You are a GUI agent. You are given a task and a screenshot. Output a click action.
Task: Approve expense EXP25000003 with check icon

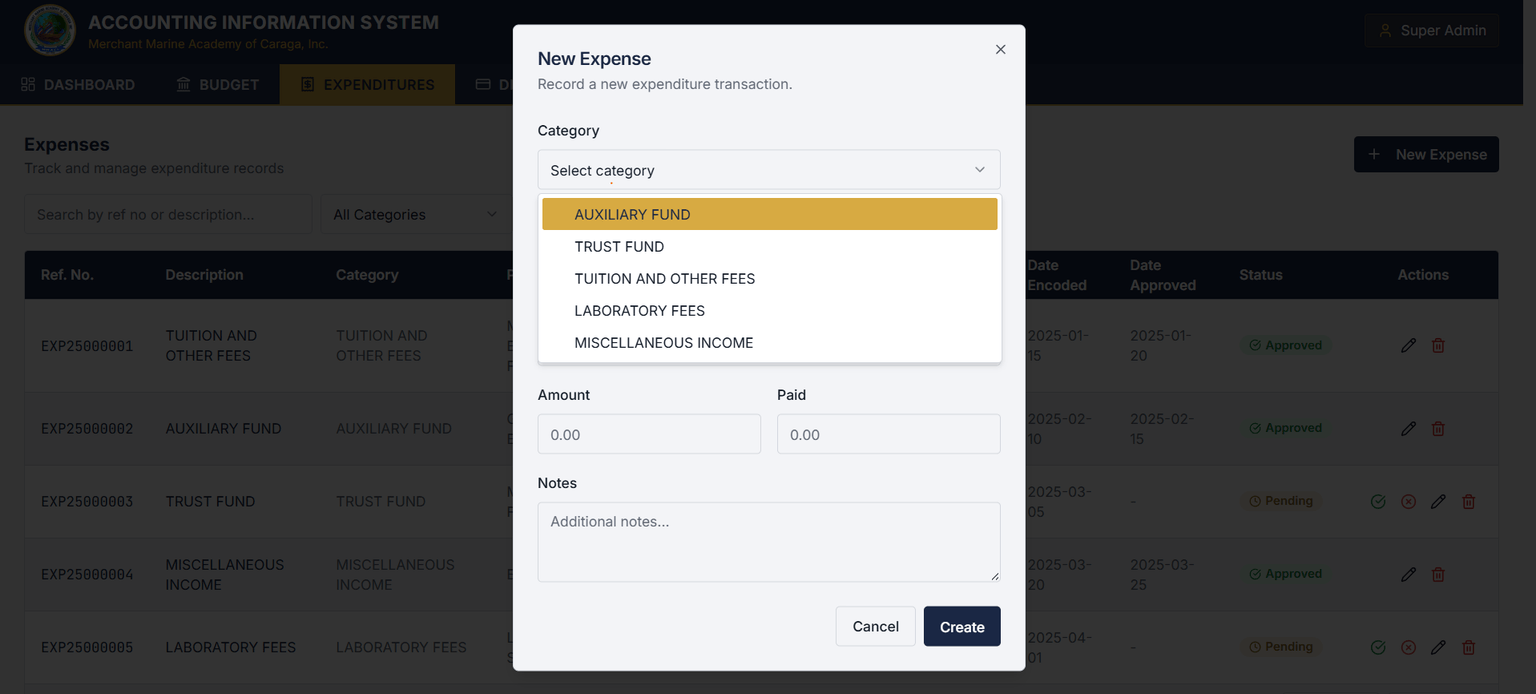(x=1378, y=501)
